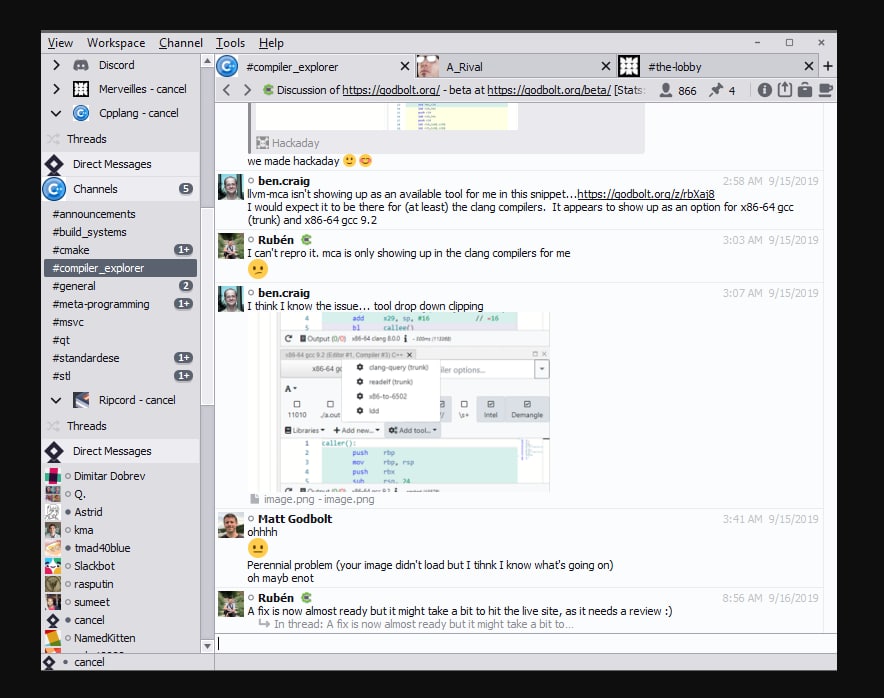
Task: Click the chat bubble toolbar icon
Action: click(826, 90)
